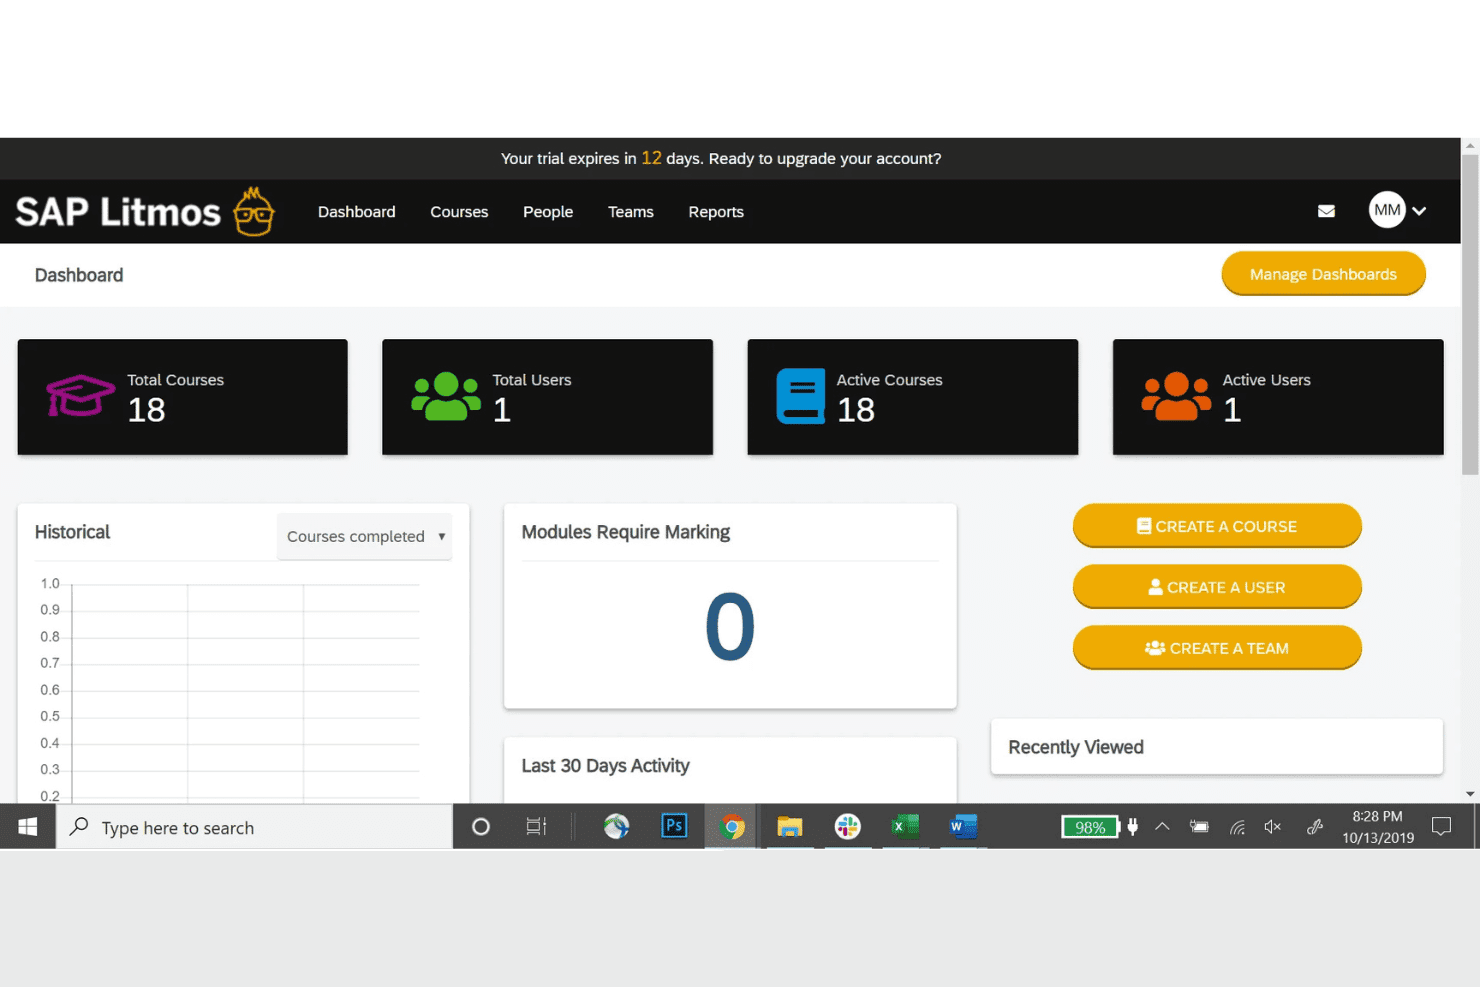The image size is (1480, 987).
Task: Open the Windows notification center
Action: 1441,827
